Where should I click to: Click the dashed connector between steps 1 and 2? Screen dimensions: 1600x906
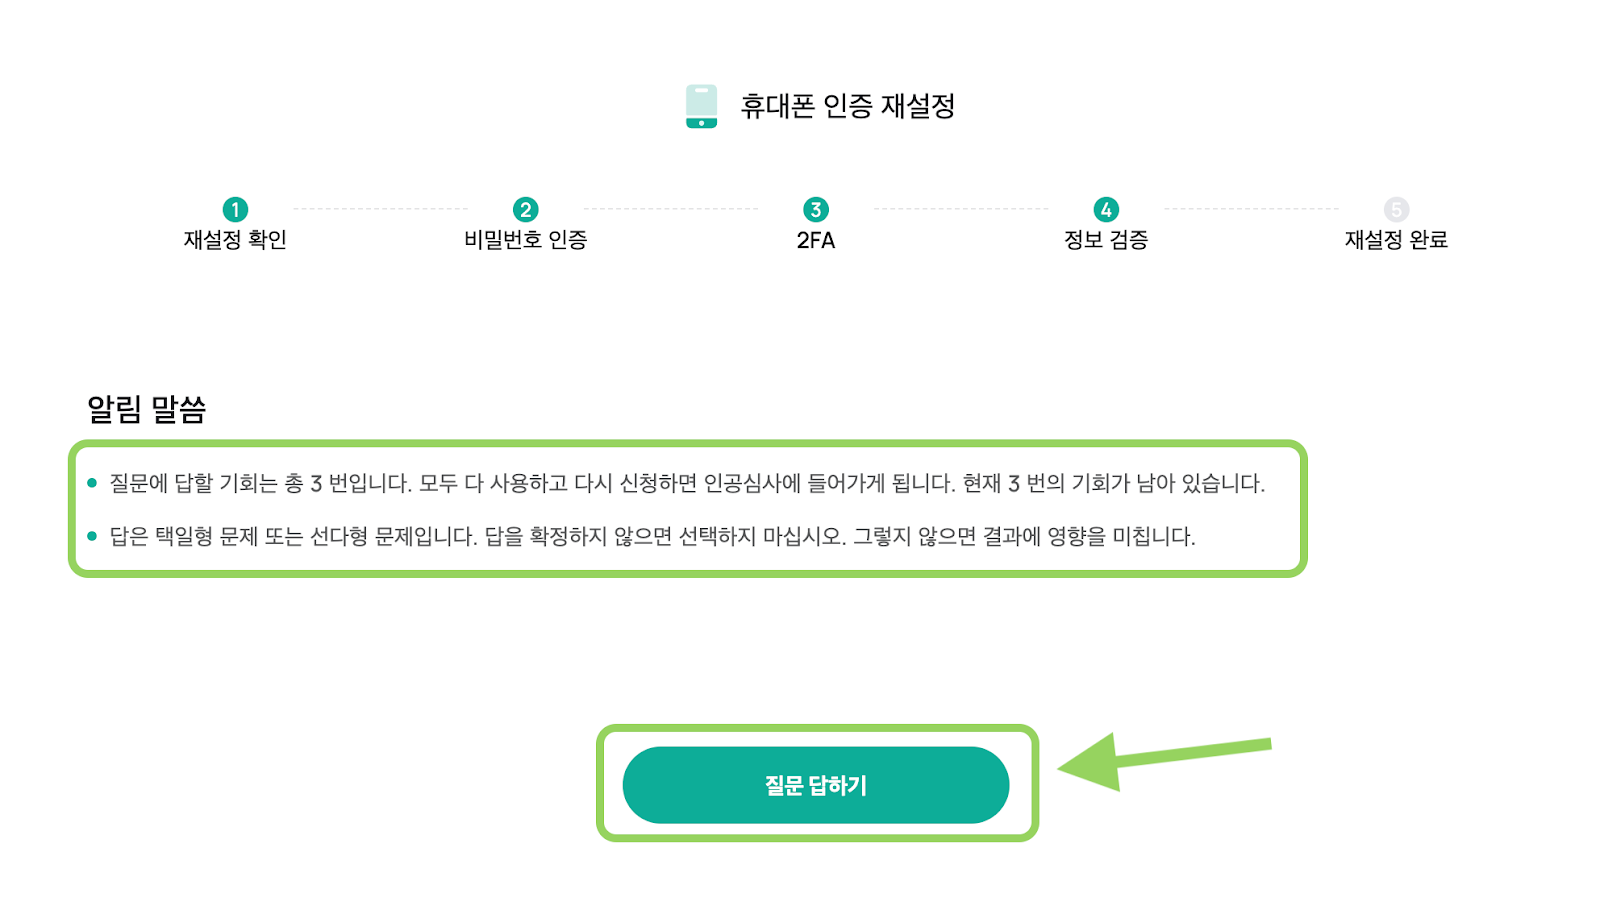coord(380,209)
